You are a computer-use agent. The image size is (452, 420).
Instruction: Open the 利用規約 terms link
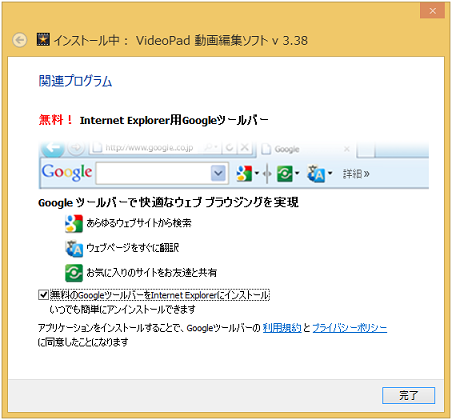pos(282,328)
